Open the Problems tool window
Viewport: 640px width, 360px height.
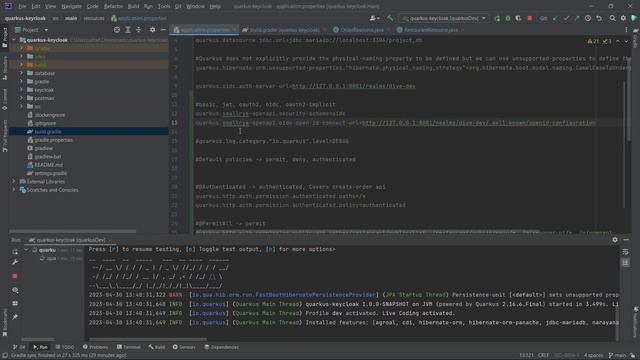click(96, 347)
